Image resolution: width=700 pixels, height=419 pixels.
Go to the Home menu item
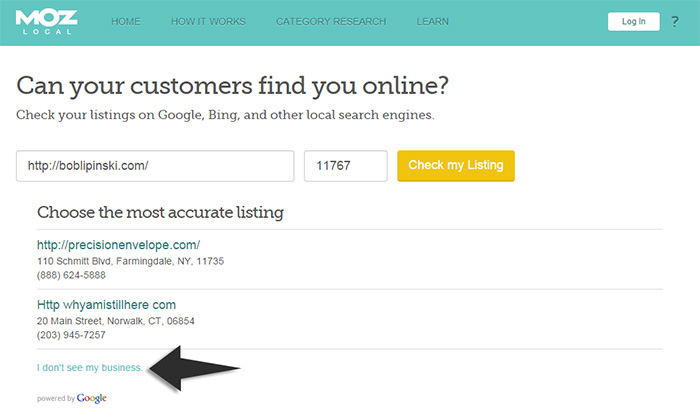(126, 21)
